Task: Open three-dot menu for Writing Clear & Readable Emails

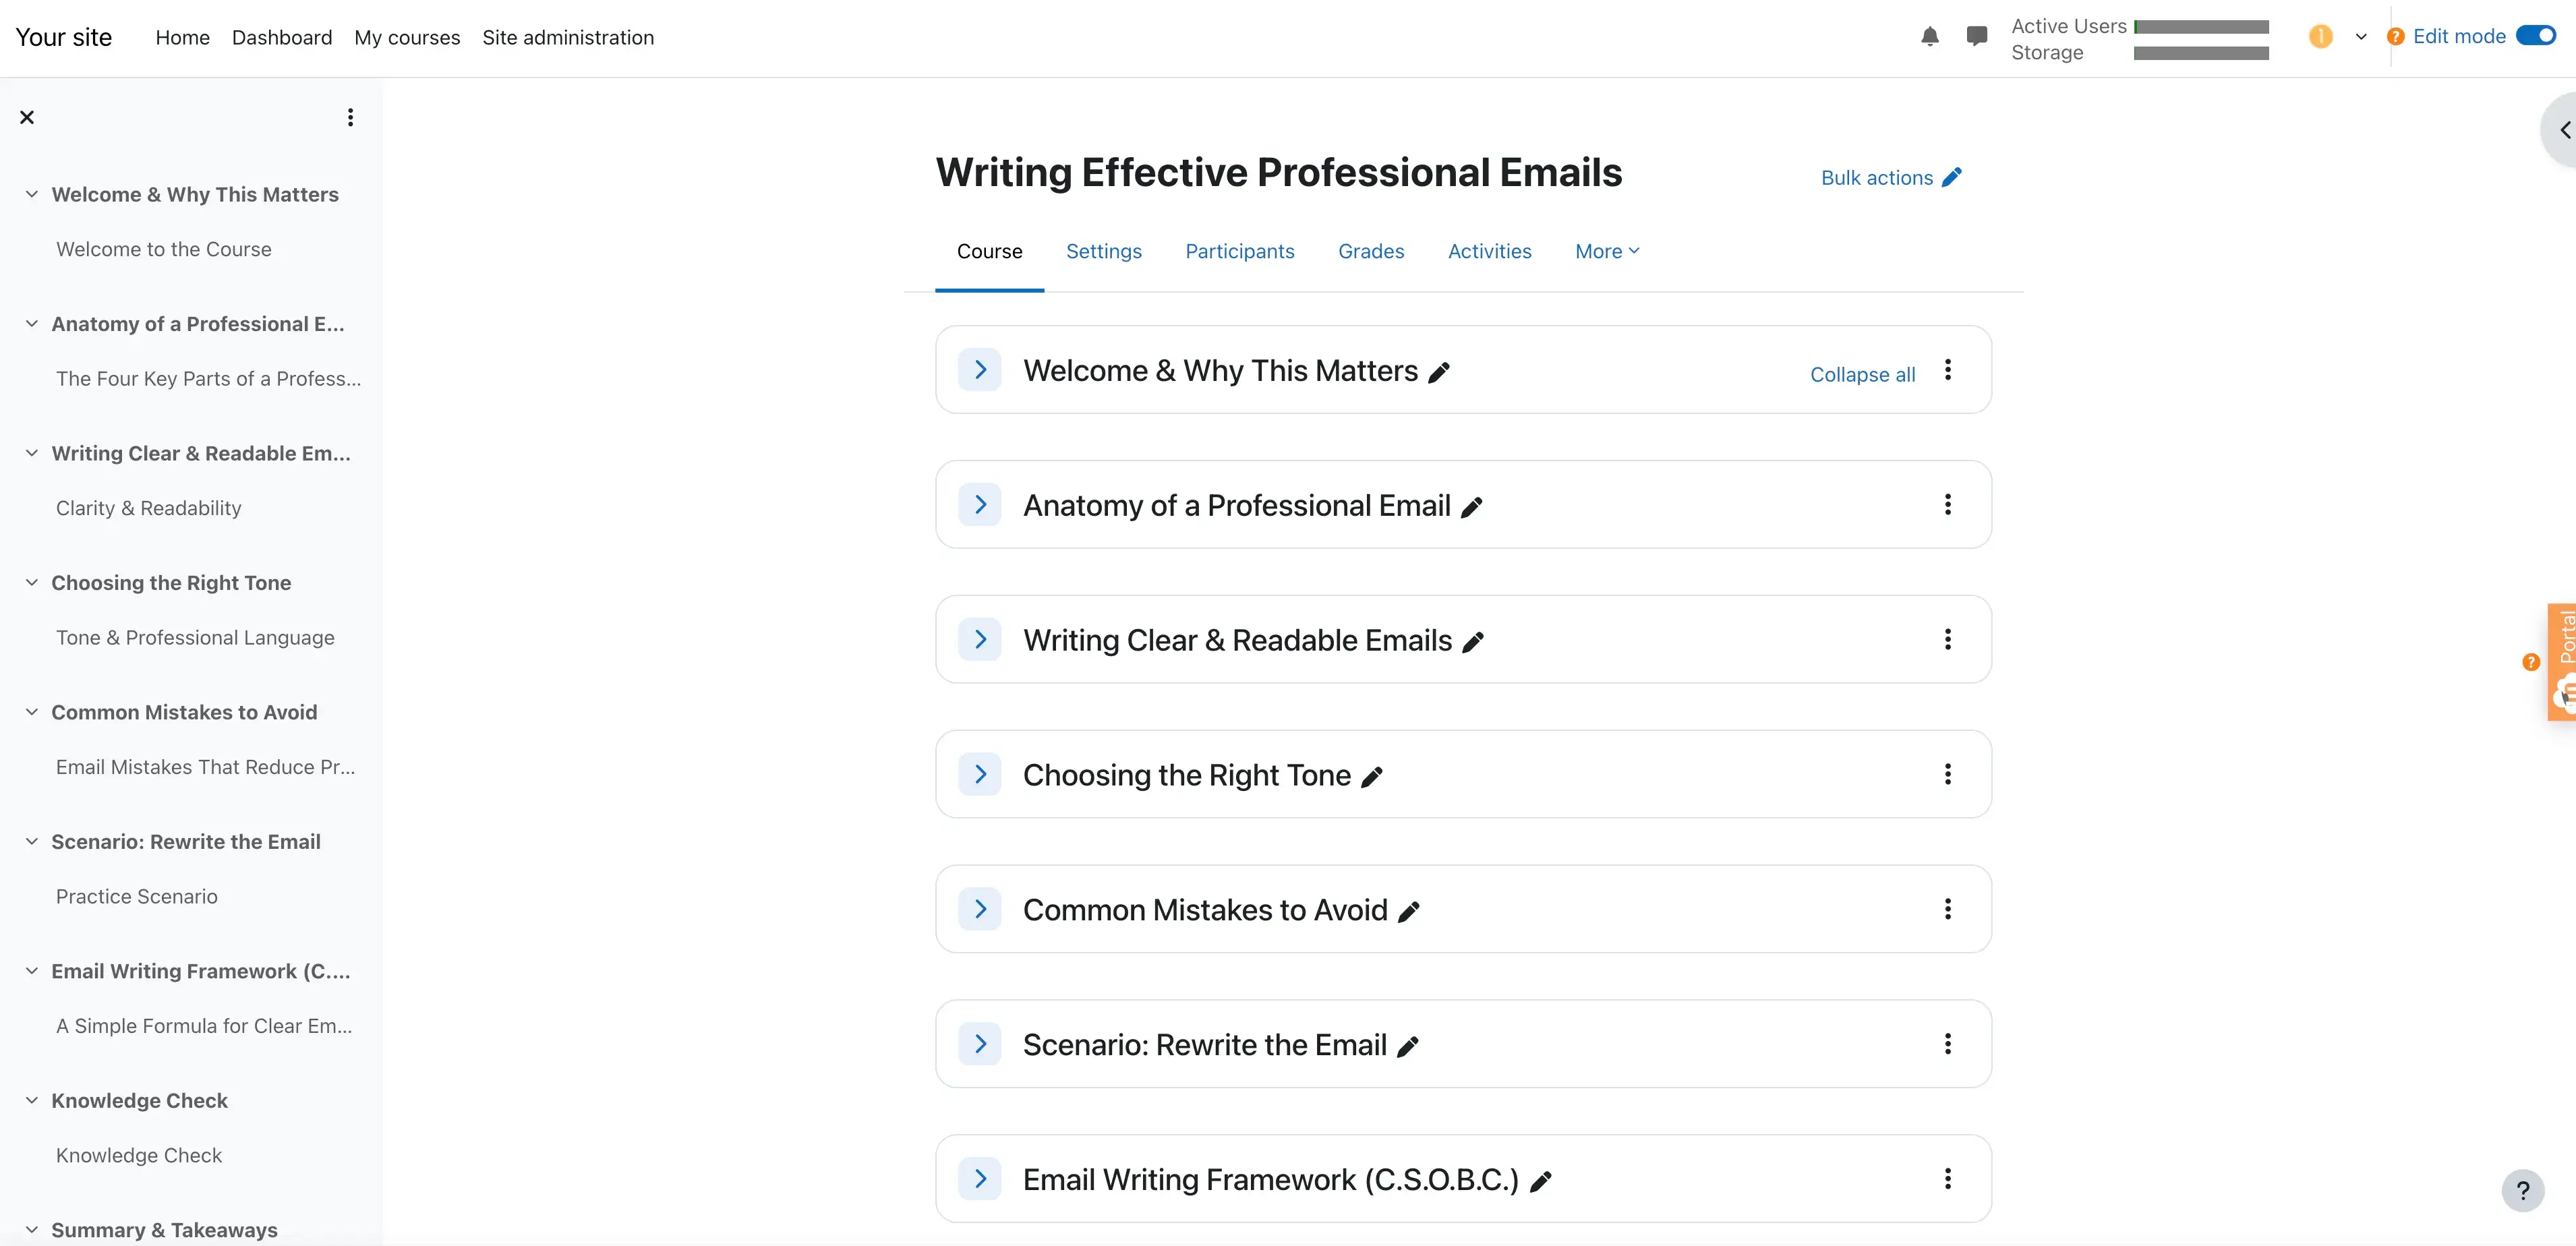Action: (1947, 639)
